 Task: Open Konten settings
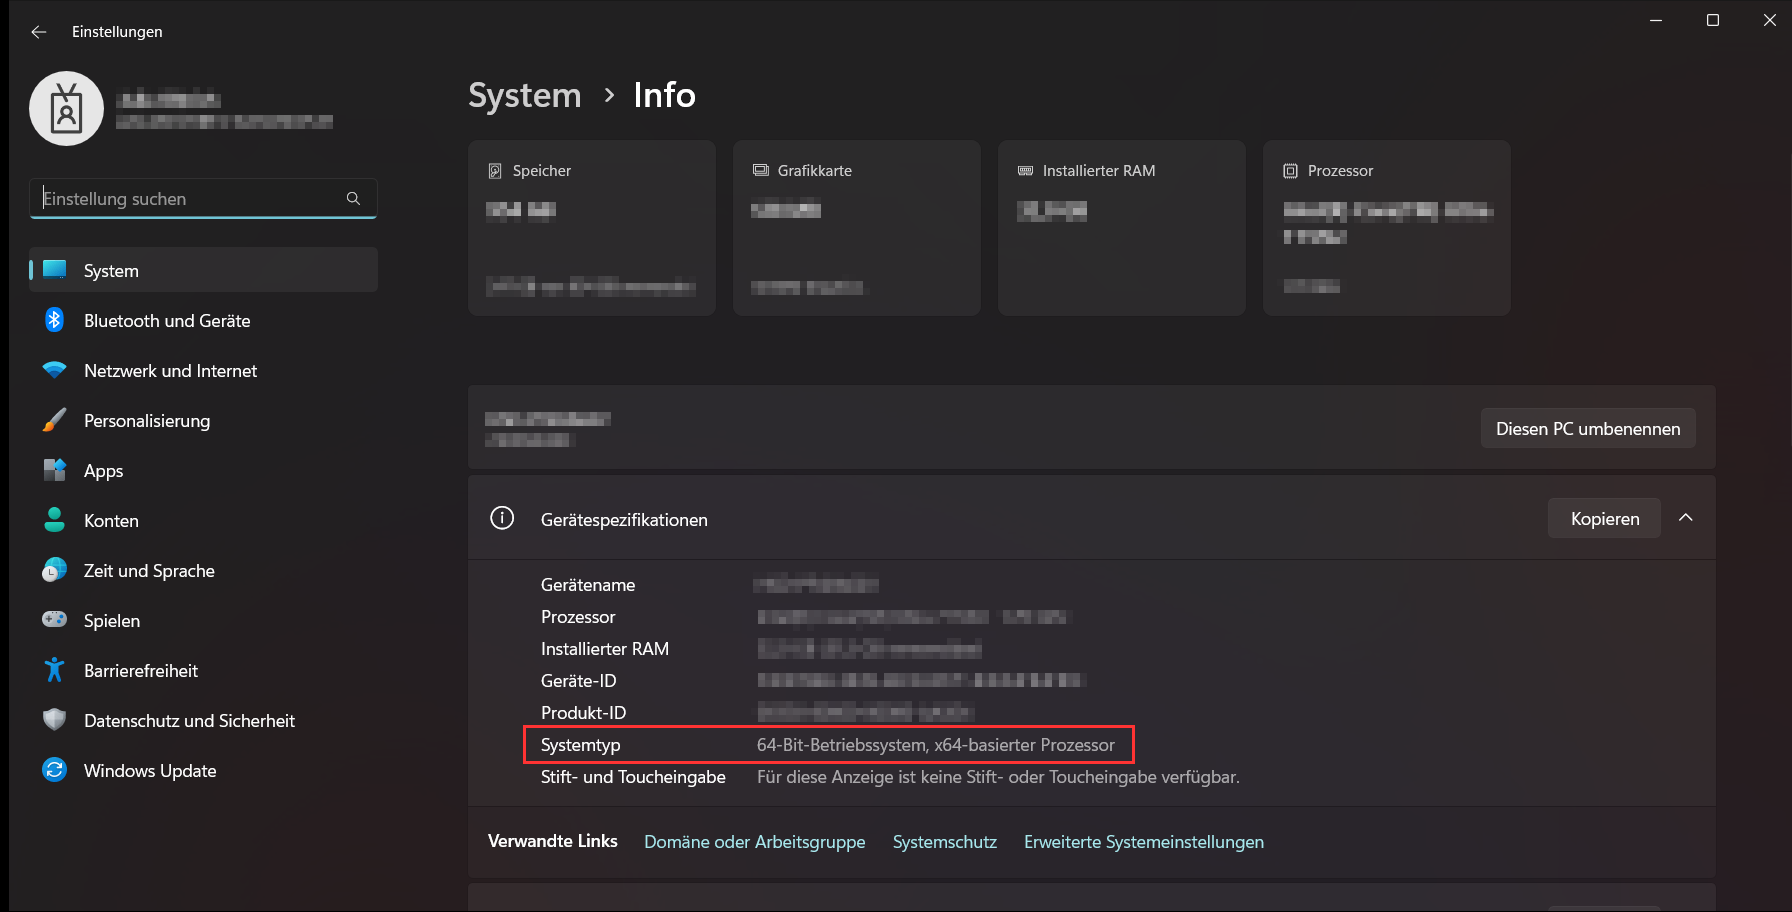111,520
